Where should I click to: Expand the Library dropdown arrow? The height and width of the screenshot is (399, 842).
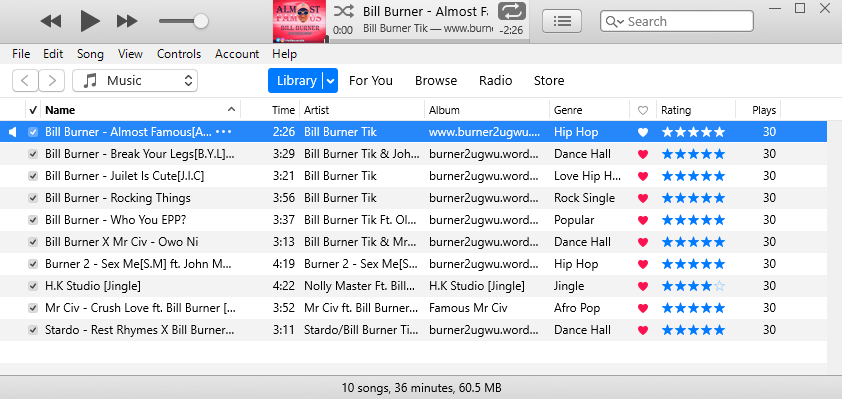[x=331, y=81]
